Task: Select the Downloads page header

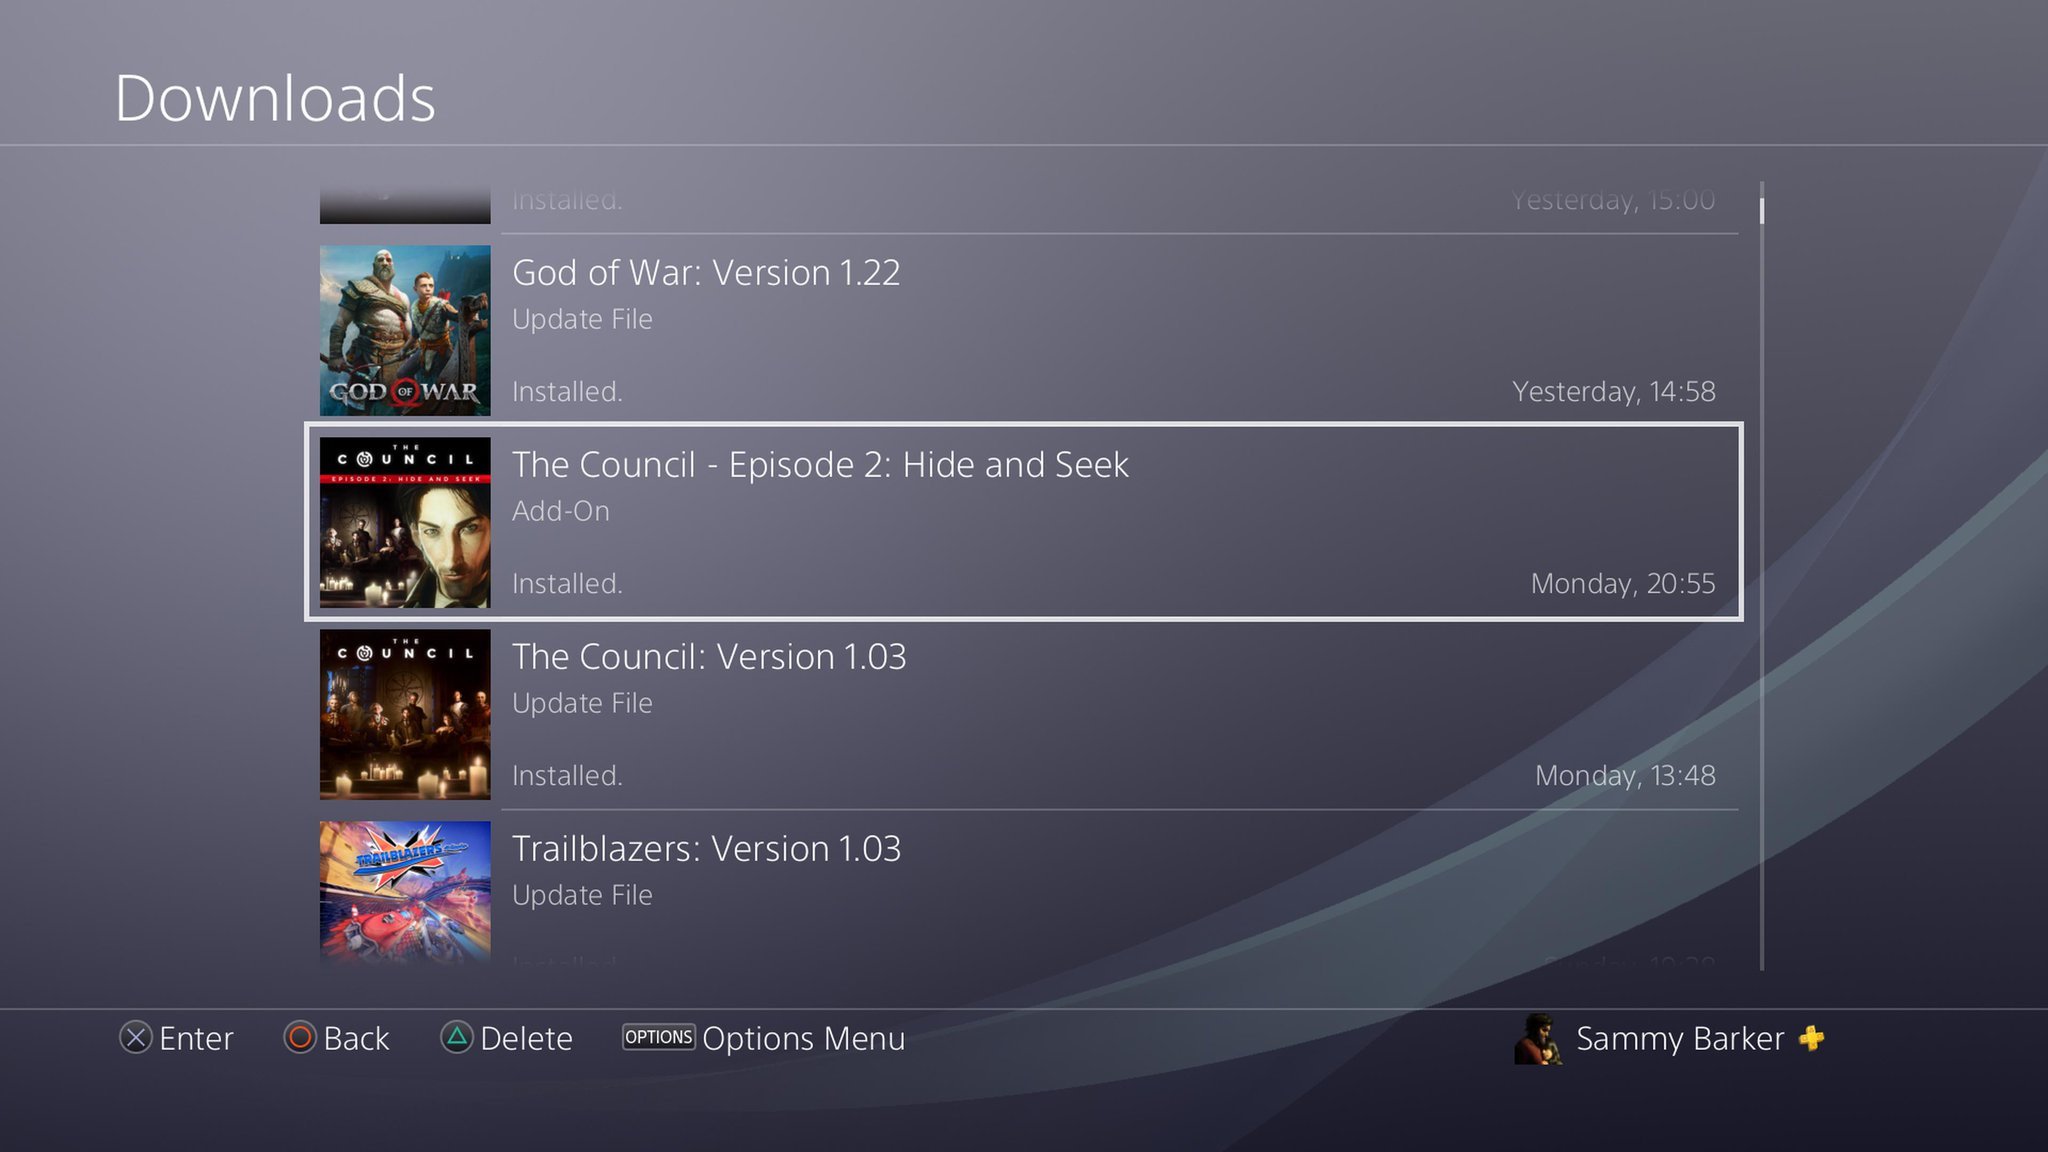Action: (273, 94)
